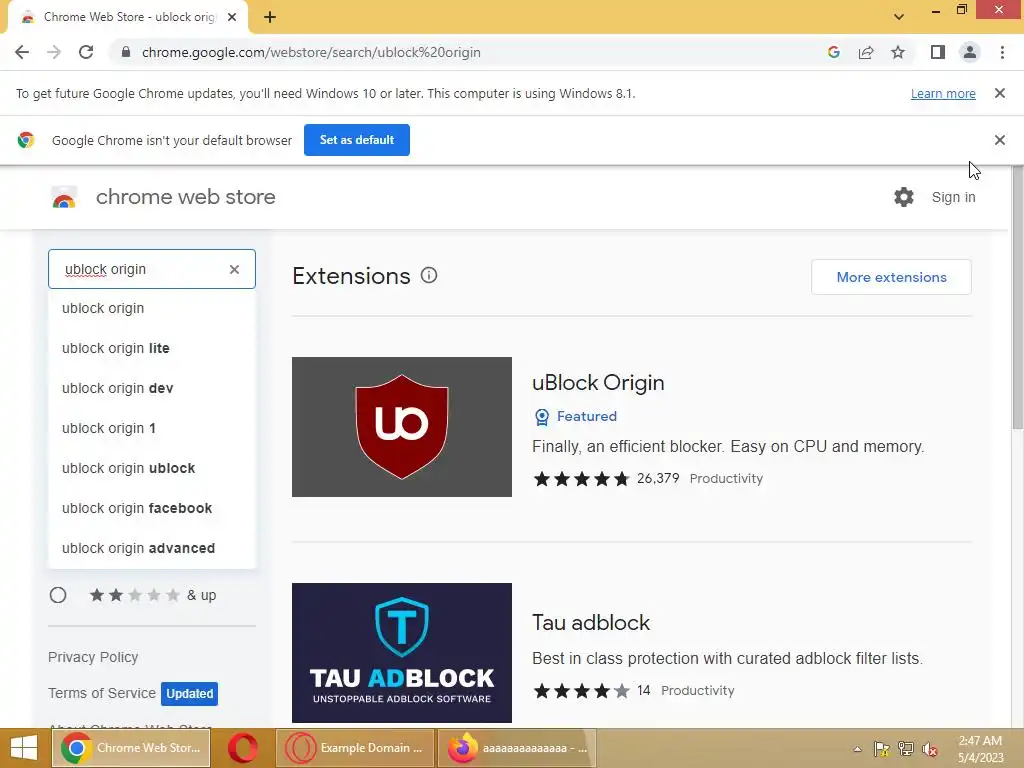1024x768 pixels.
Task: Click Tau adblock's star rating
Action: pos(581,691)
